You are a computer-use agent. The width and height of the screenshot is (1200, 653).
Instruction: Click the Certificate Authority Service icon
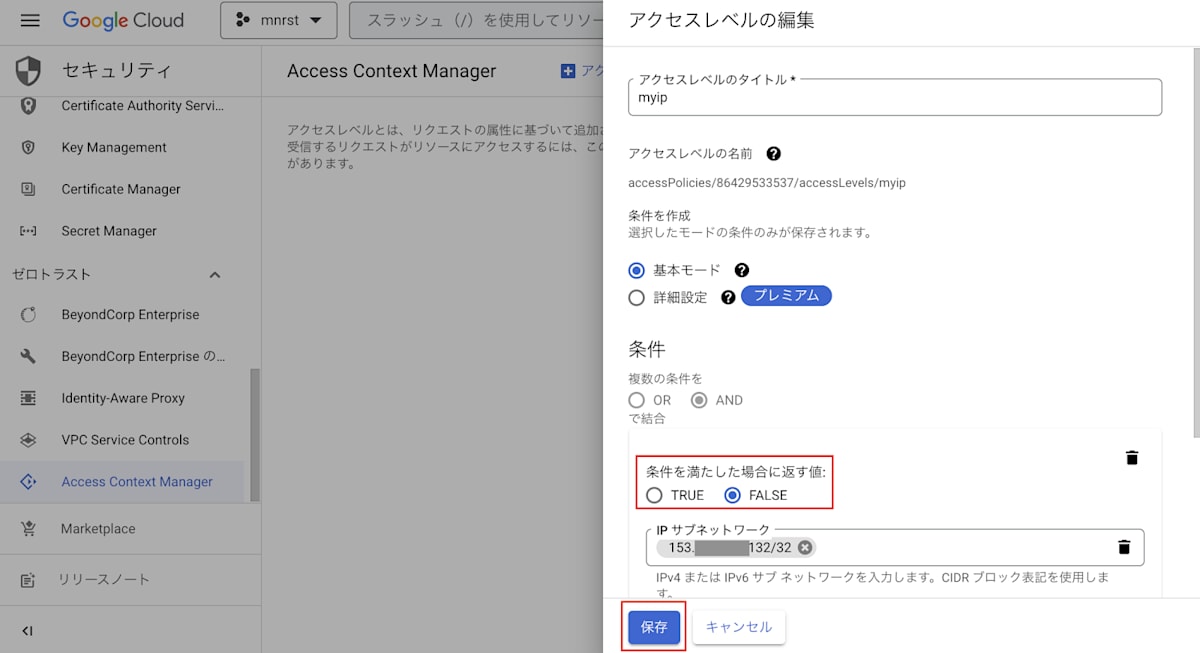[28, 106]
